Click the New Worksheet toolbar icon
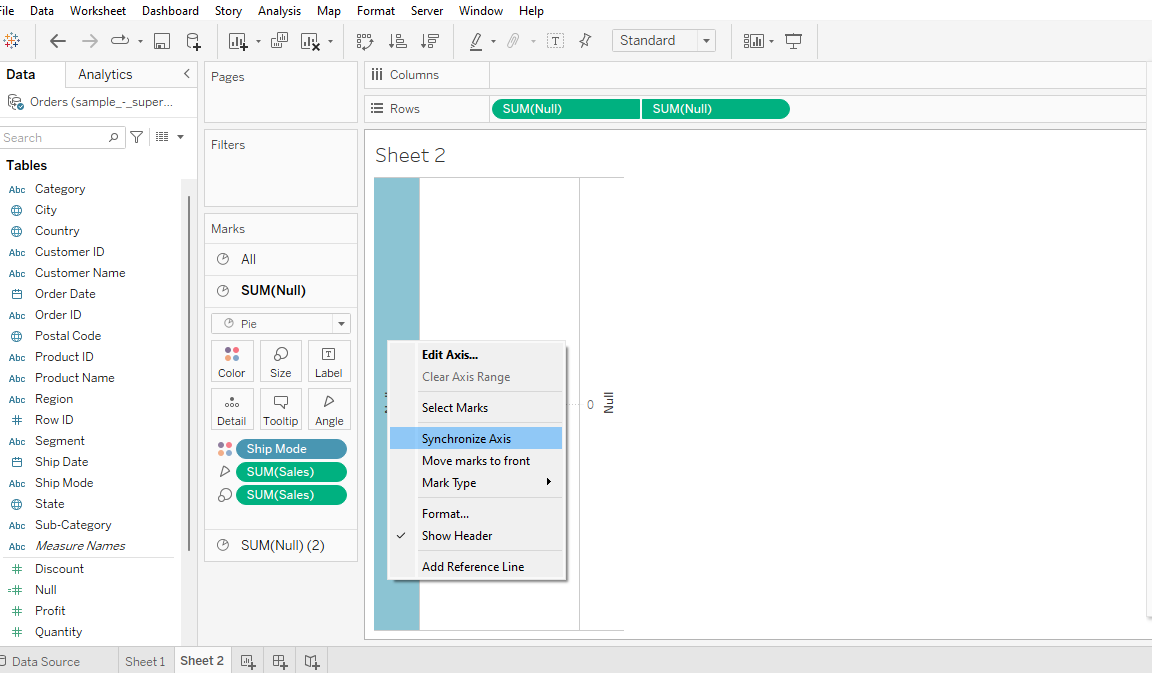1152x673 pixels. pyautogui.click(x=237, y=40)
